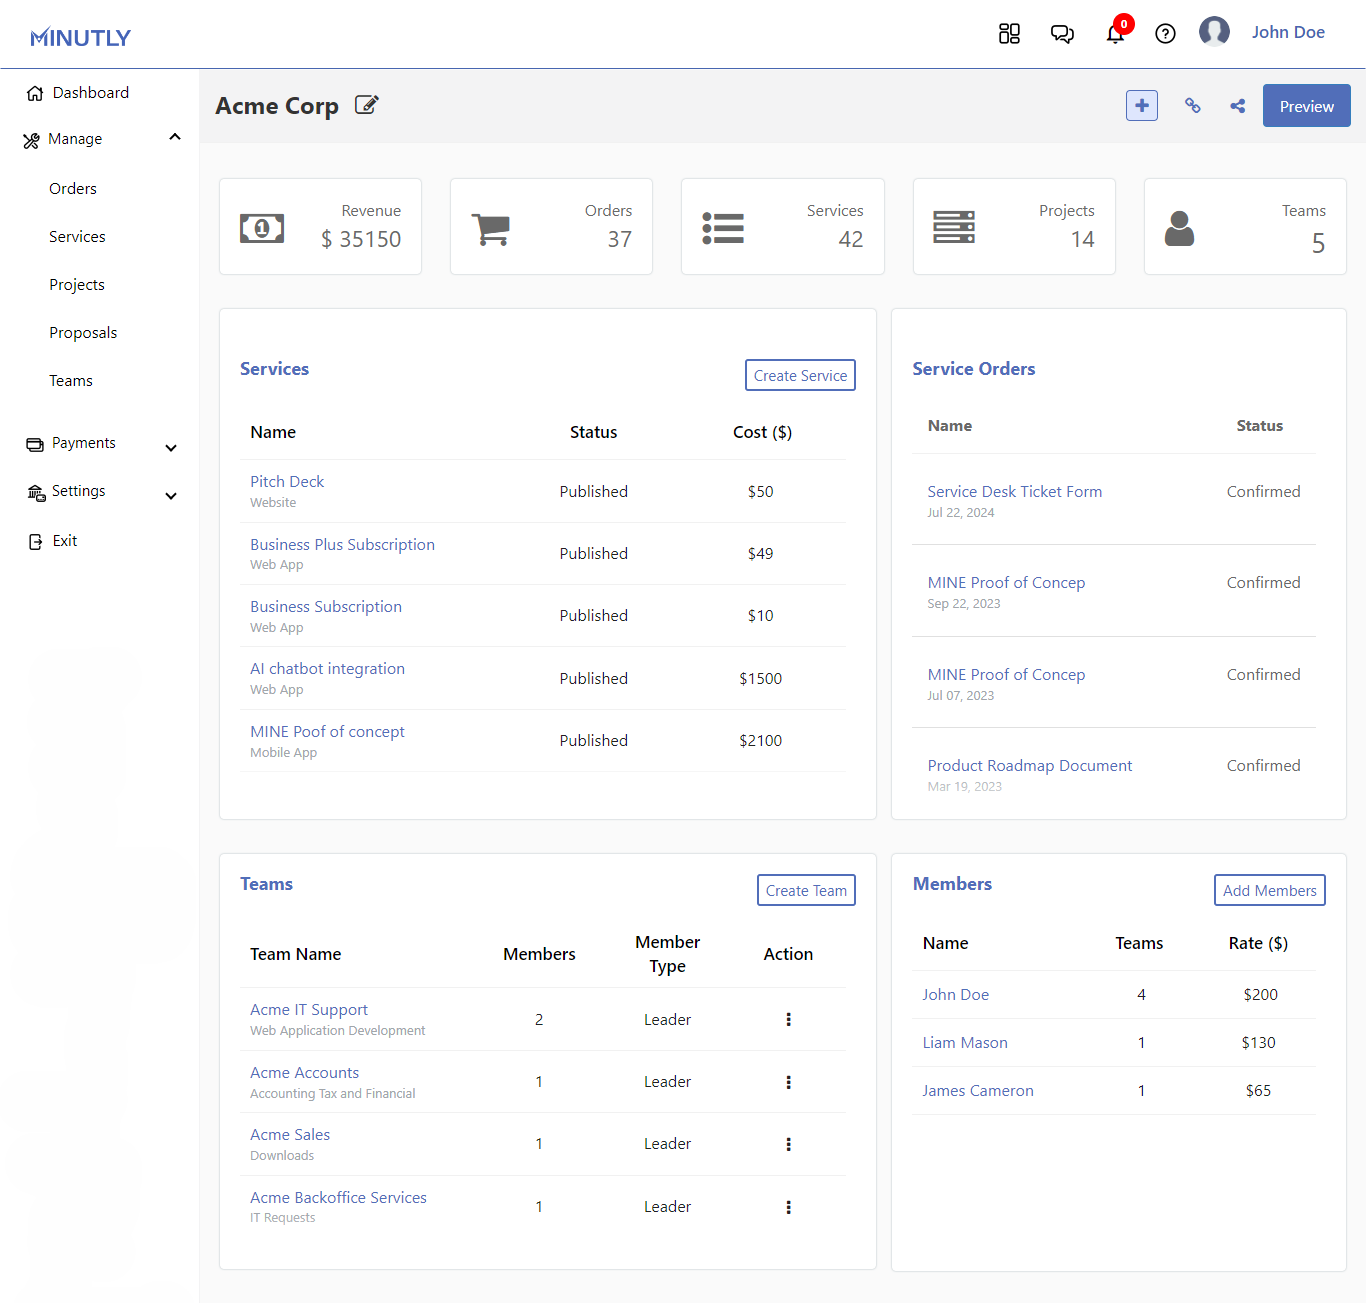The width and height of the screenshot is (1366, 1303).
Task: Open Acme Backoffice Services team
Action: click(x=338, y=1198)
